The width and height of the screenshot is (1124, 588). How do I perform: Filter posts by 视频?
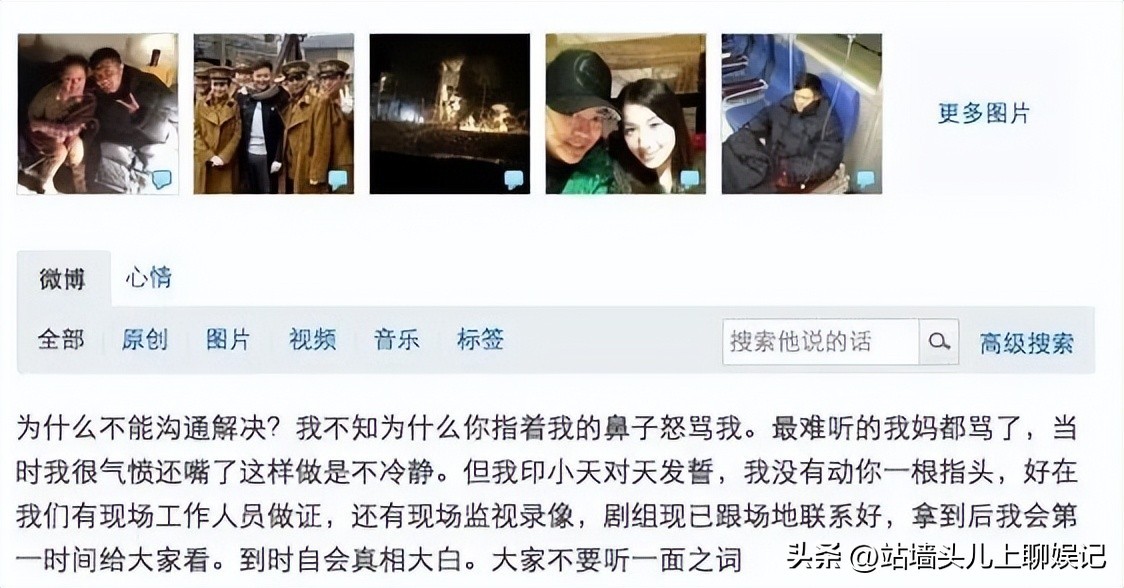(x=313, y=339)
